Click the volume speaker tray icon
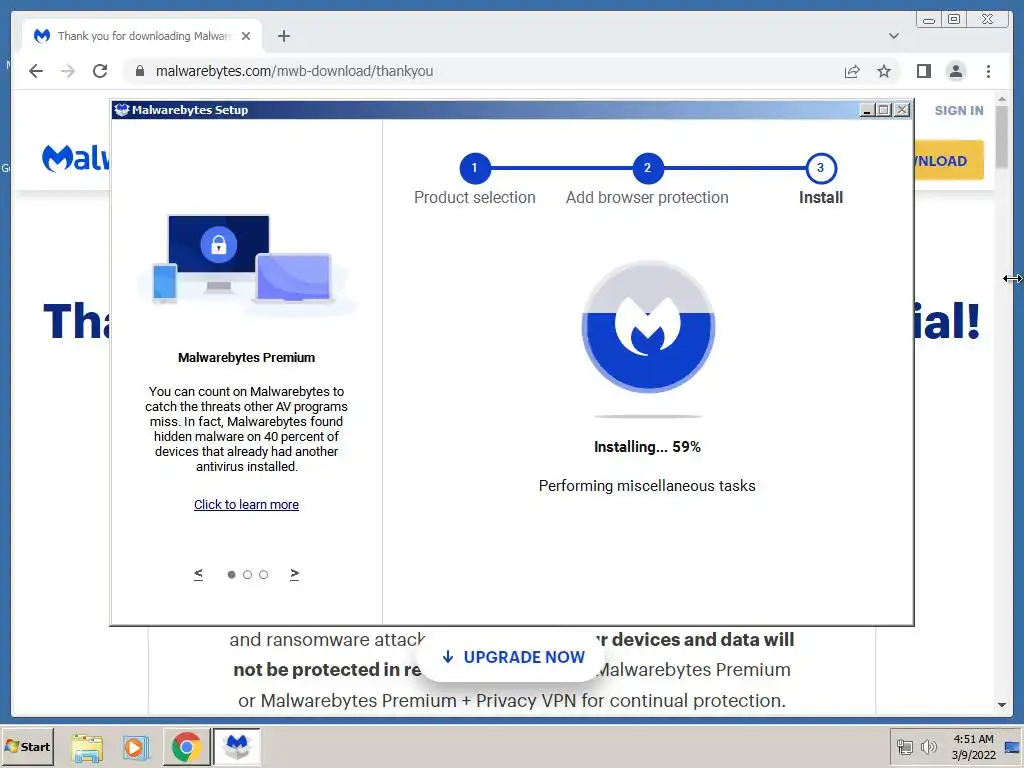Screen dimensions: 1024x768 (x=928, y=747)
